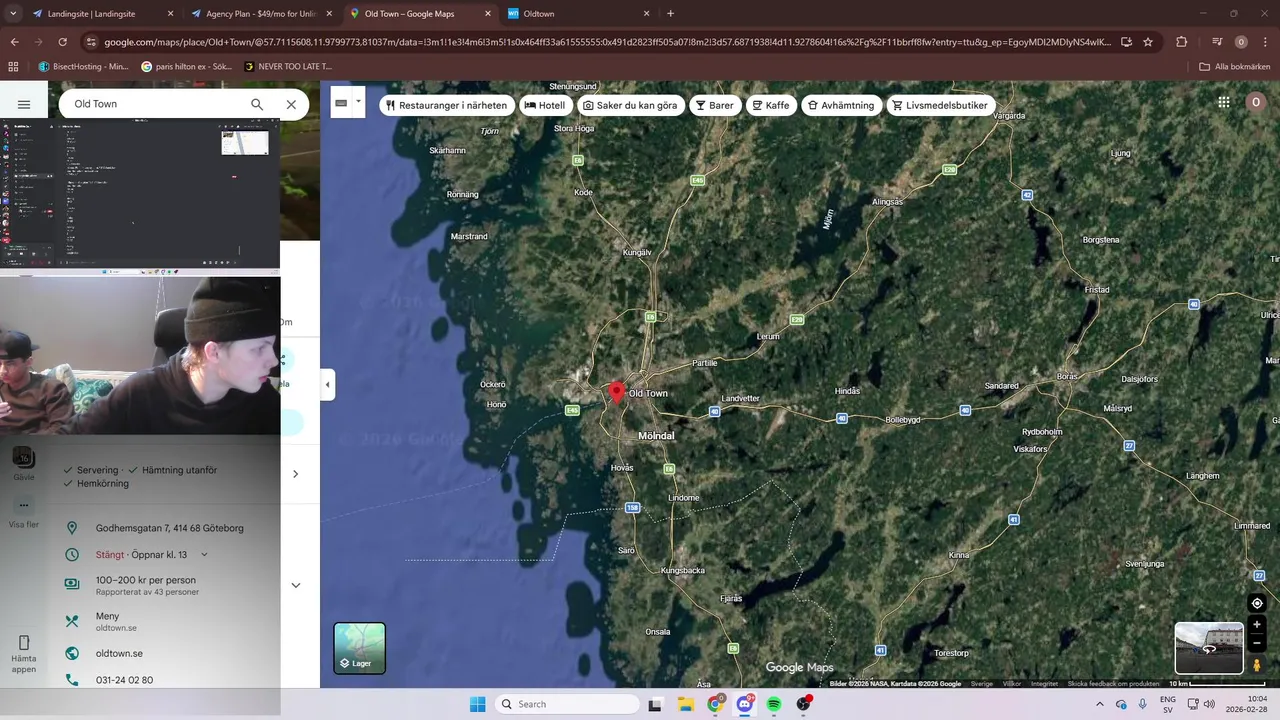Open the keyboard input tools dropdown
Screen dimensions: 1280x720
[x=358, y=102]
